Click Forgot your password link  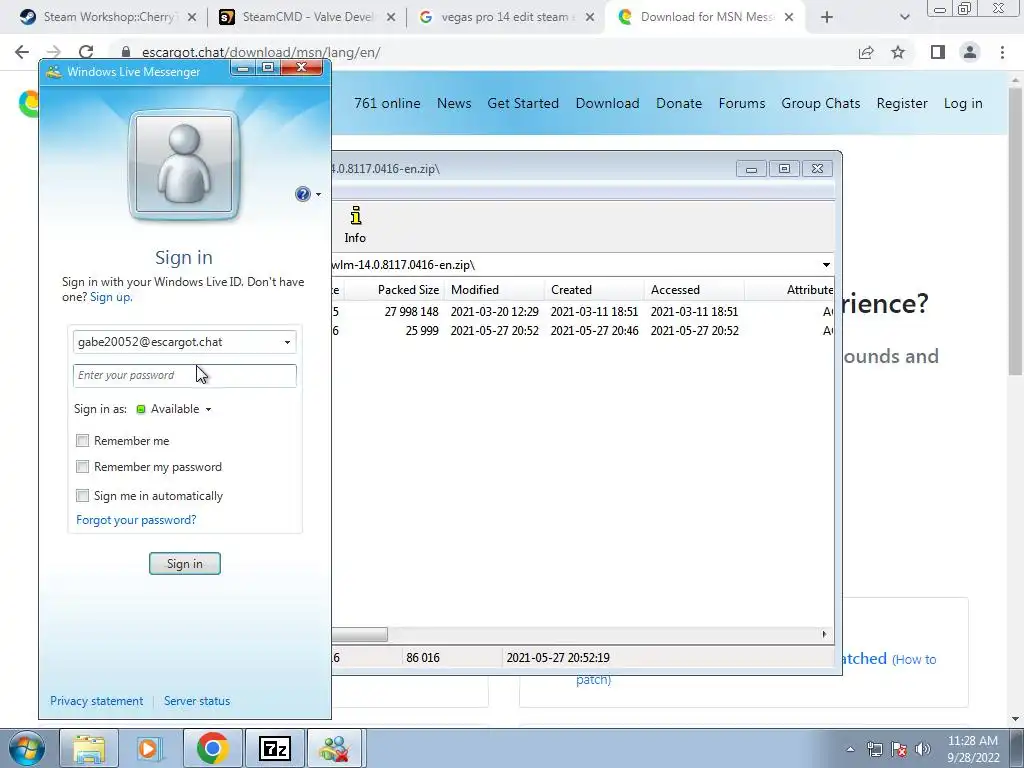[136, 520]
